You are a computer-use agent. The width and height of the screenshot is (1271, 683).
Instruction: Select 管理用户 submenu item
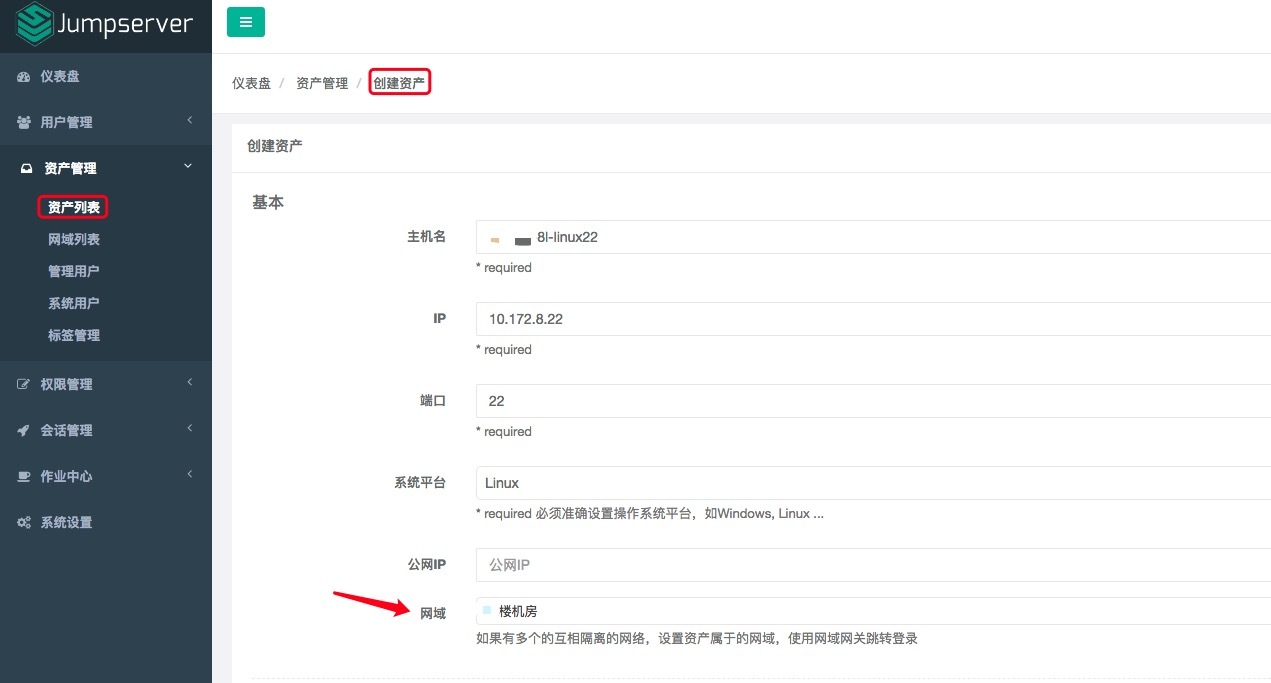pos(74,272)
